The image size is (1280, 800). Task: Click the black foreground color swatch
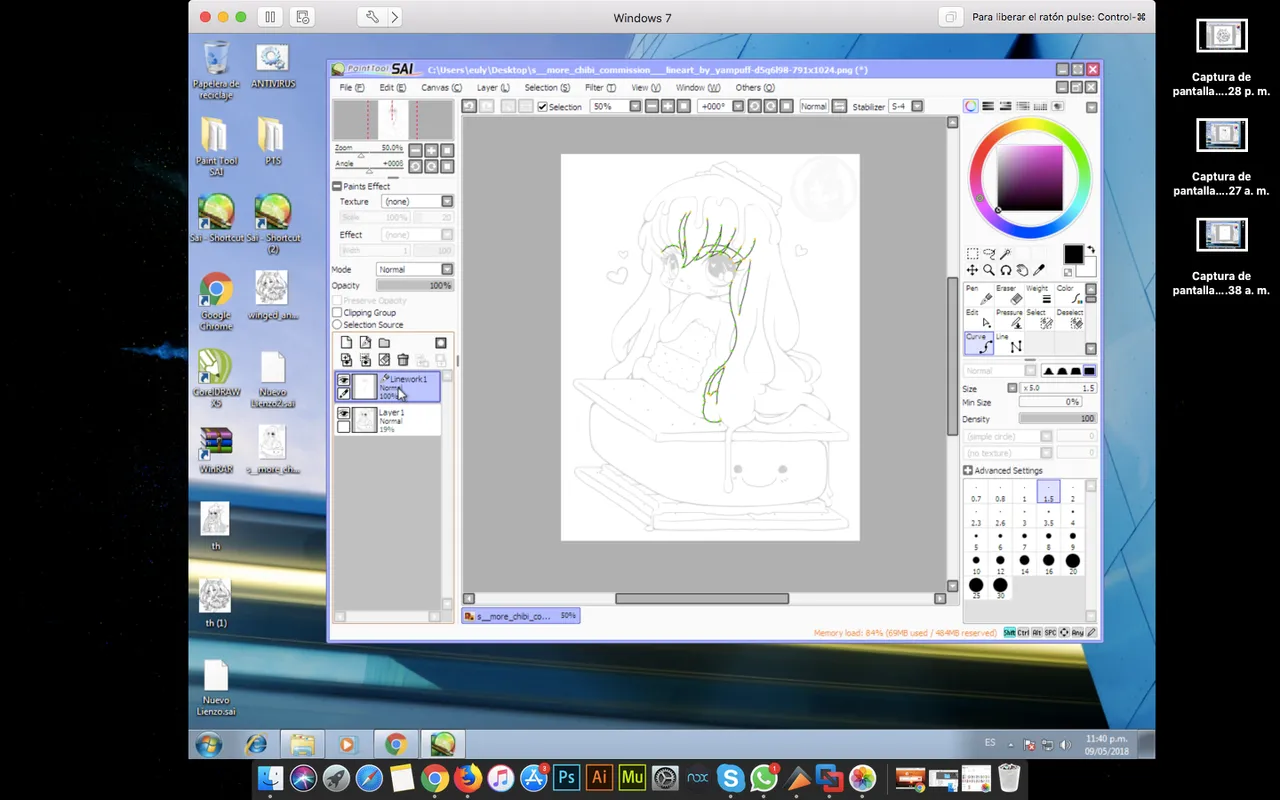tap(1072, 254)
